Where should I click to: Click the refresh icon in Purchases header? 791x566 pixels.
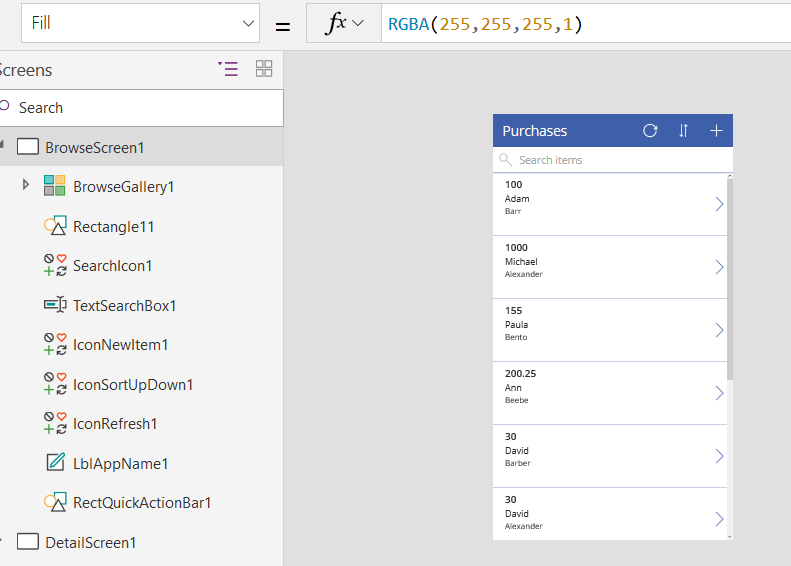click(x=650, y=131)
